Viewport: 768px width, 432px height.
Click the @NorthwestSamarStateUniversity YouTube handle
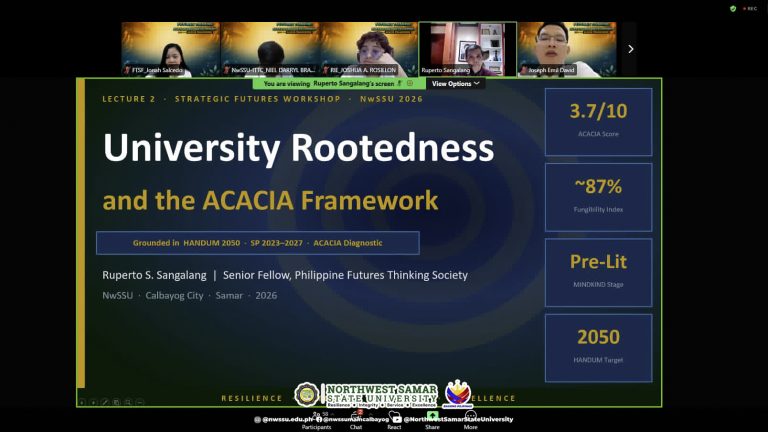(453, 419)
